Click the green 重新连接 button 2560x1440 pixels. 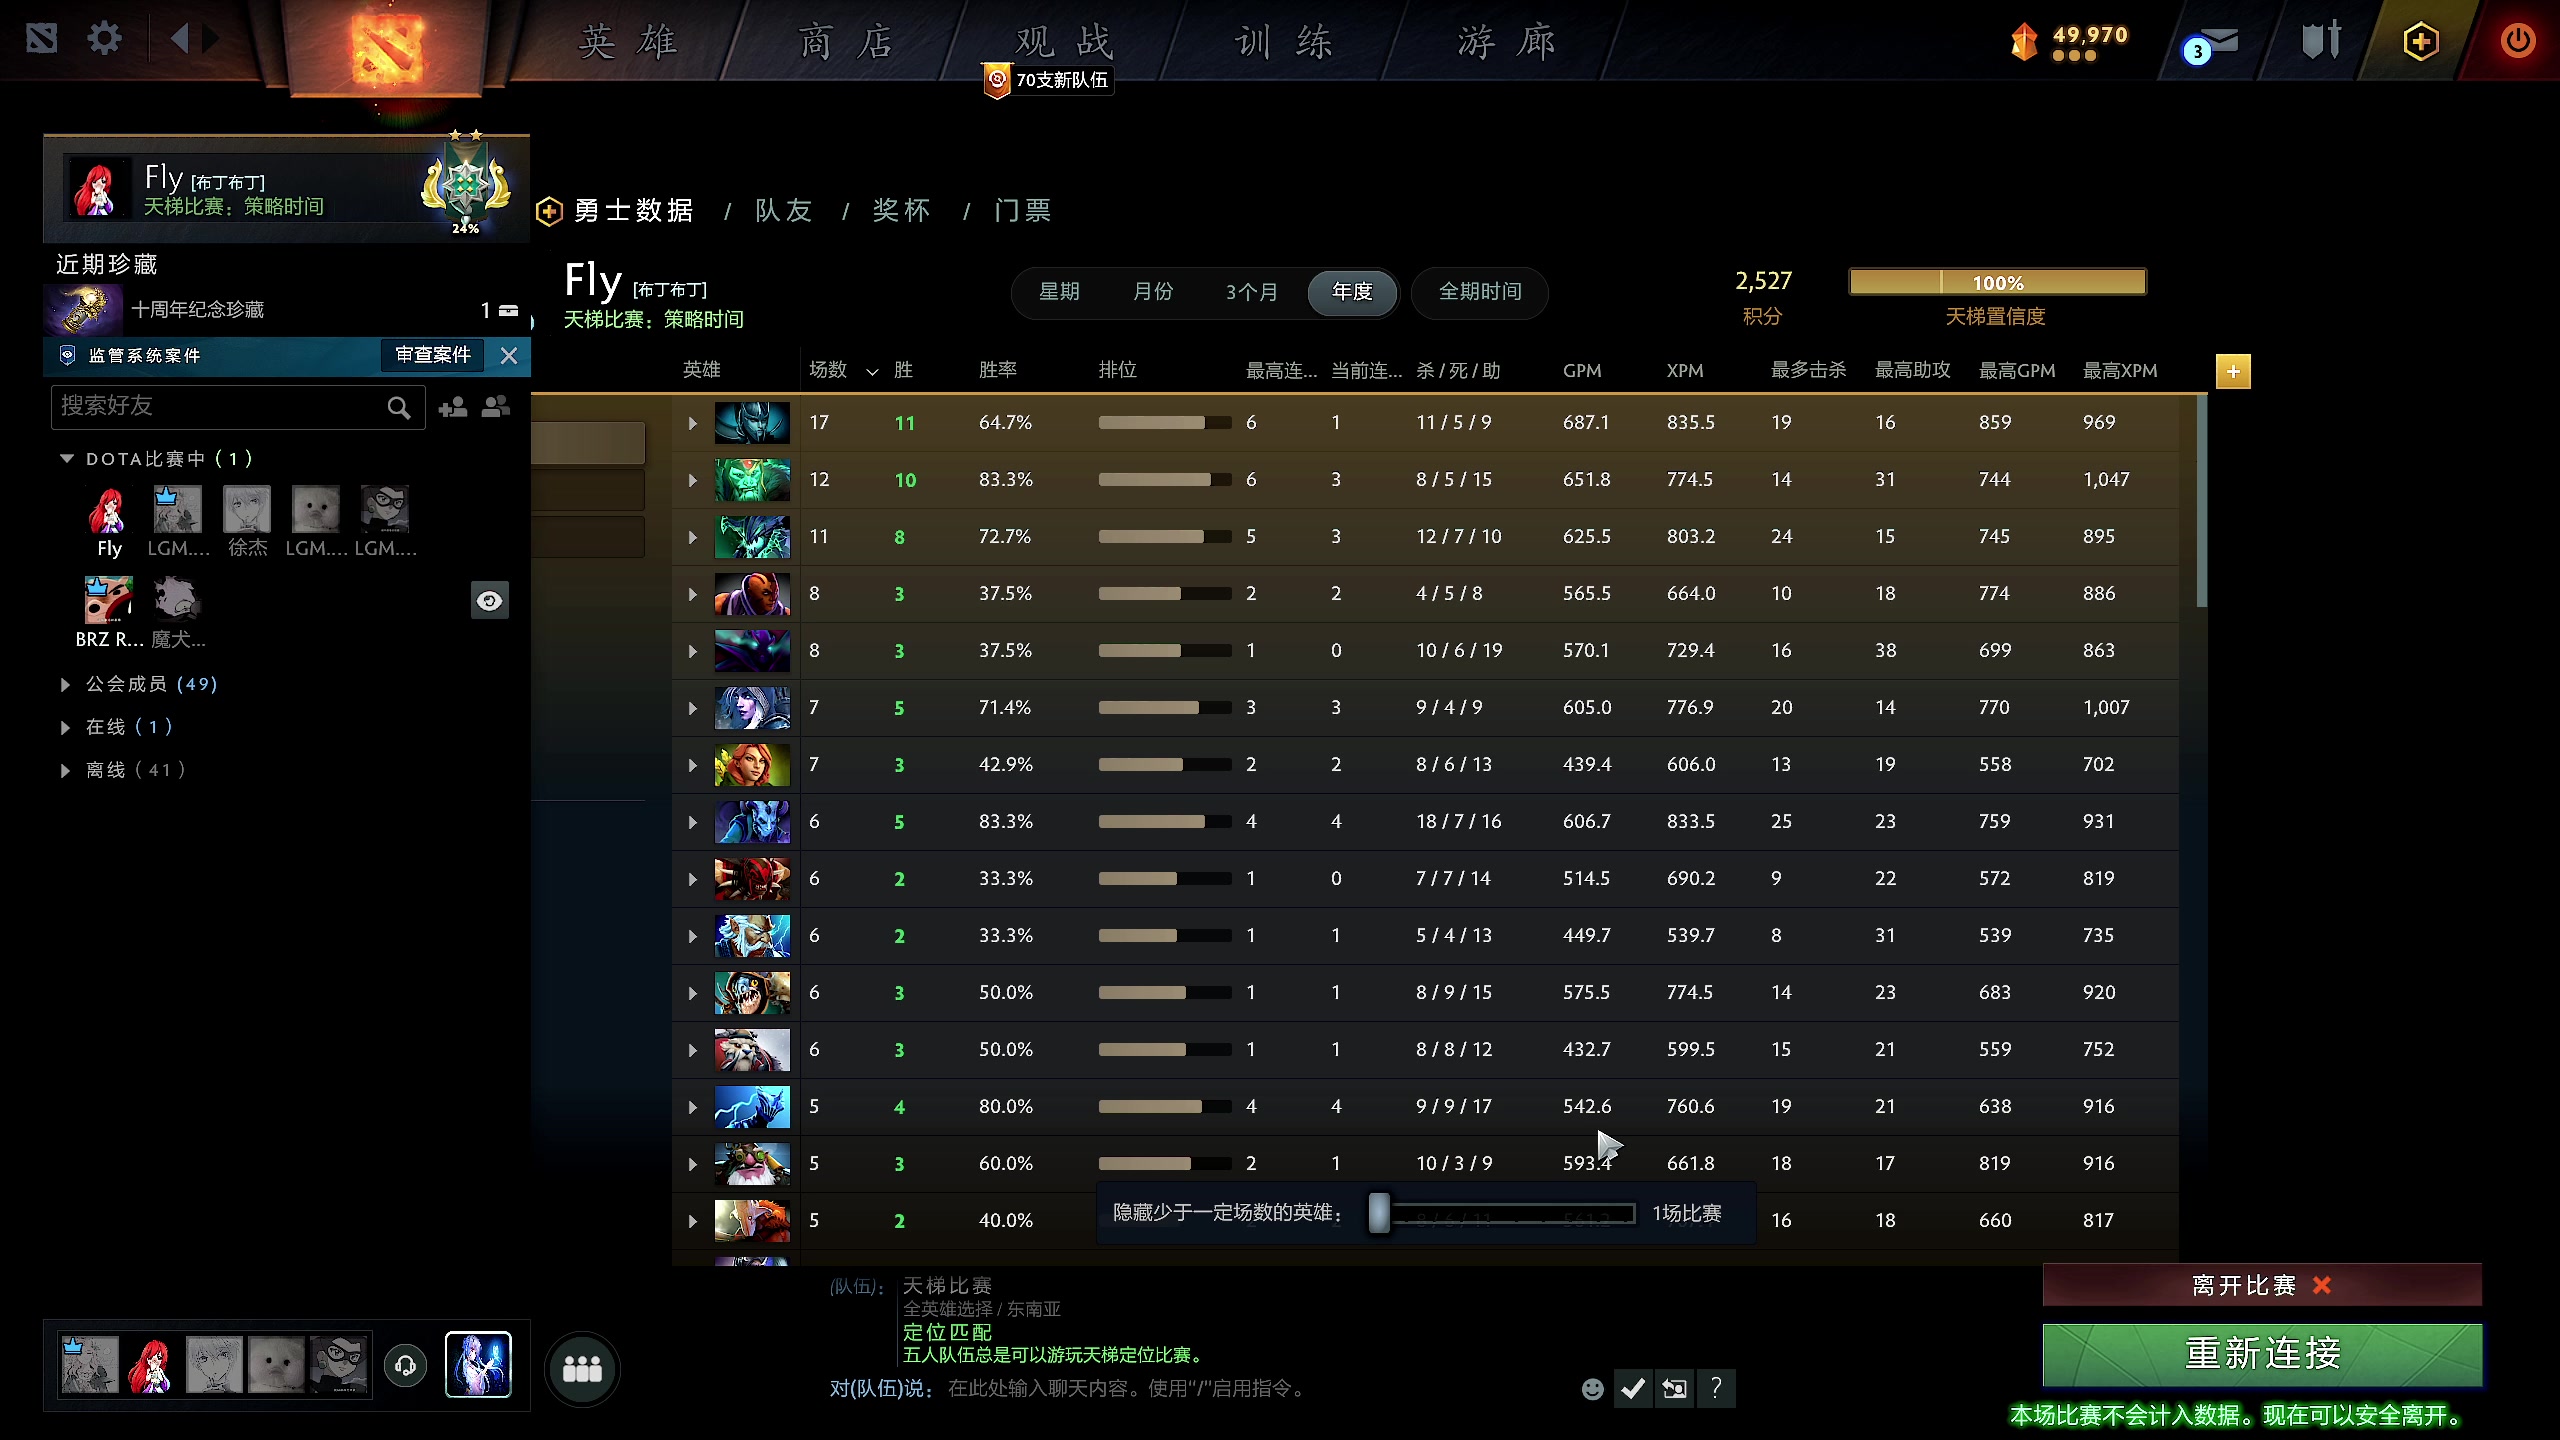(2262, 1354)
